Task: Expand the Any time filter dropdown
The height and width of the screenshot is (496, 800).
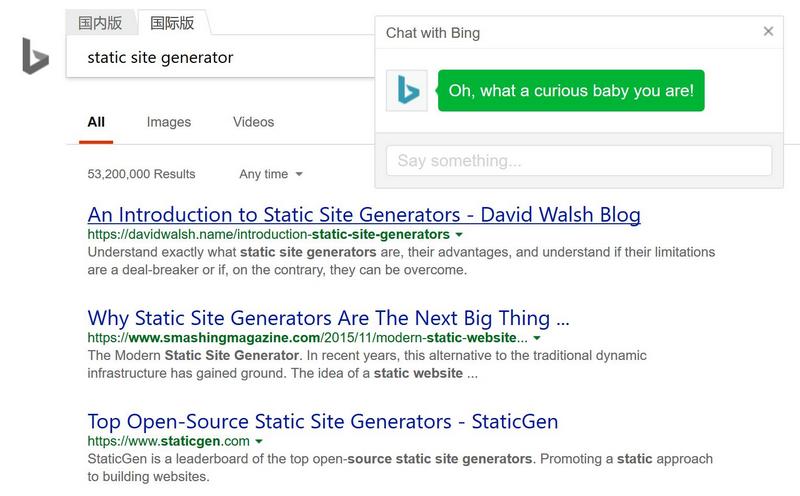Action: [x=271, y=174]
